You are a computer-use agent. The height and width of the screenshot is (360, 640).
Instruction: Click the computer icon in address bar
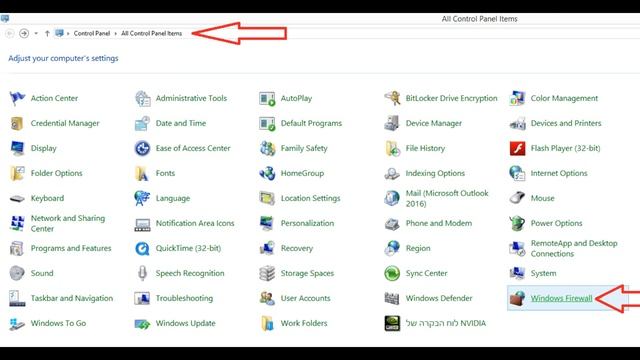pos(60,33)
